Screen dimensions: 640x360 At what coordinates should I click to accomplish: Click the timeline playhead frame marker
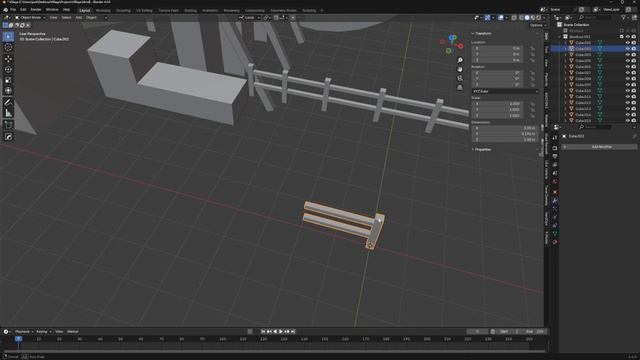pyautogui.click(x=18, y=339)
